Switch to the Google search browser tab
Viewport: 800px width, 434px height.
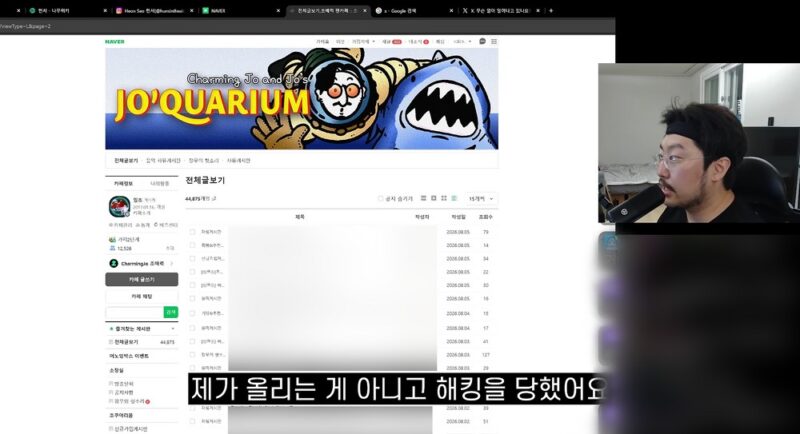(x=412, y=11)
